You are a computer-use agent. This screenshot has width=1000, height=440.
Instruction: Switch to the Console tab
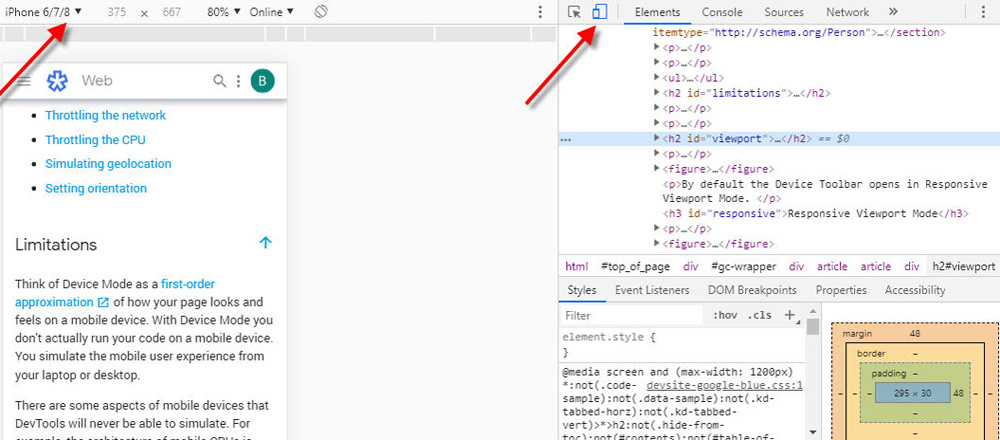coord(722,12)
